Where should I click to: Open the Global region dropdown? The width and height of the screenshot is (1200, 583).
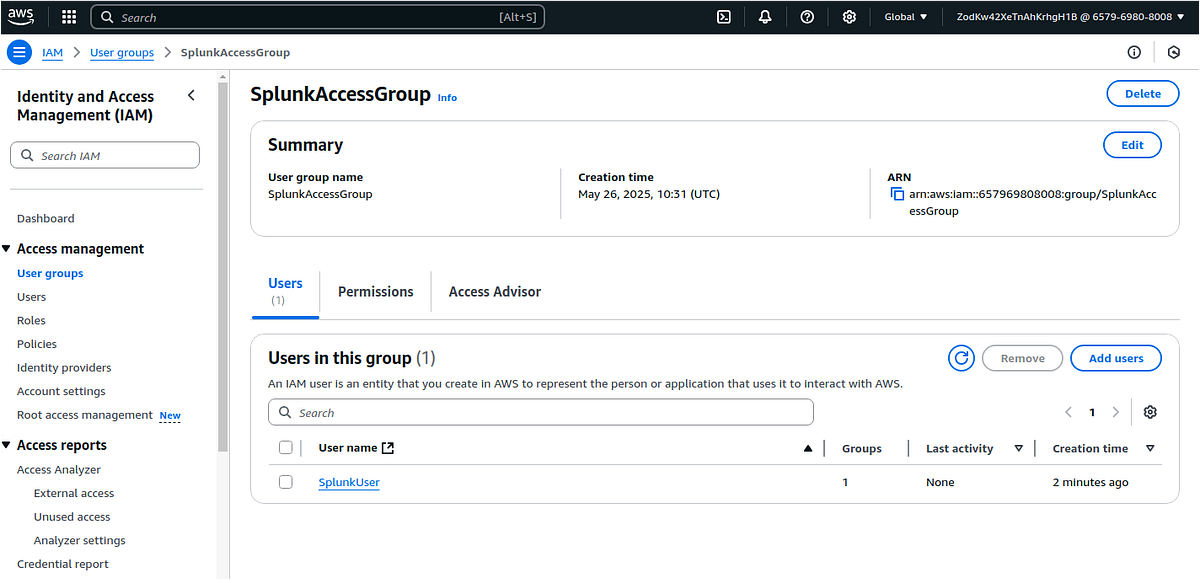point(903,16)
